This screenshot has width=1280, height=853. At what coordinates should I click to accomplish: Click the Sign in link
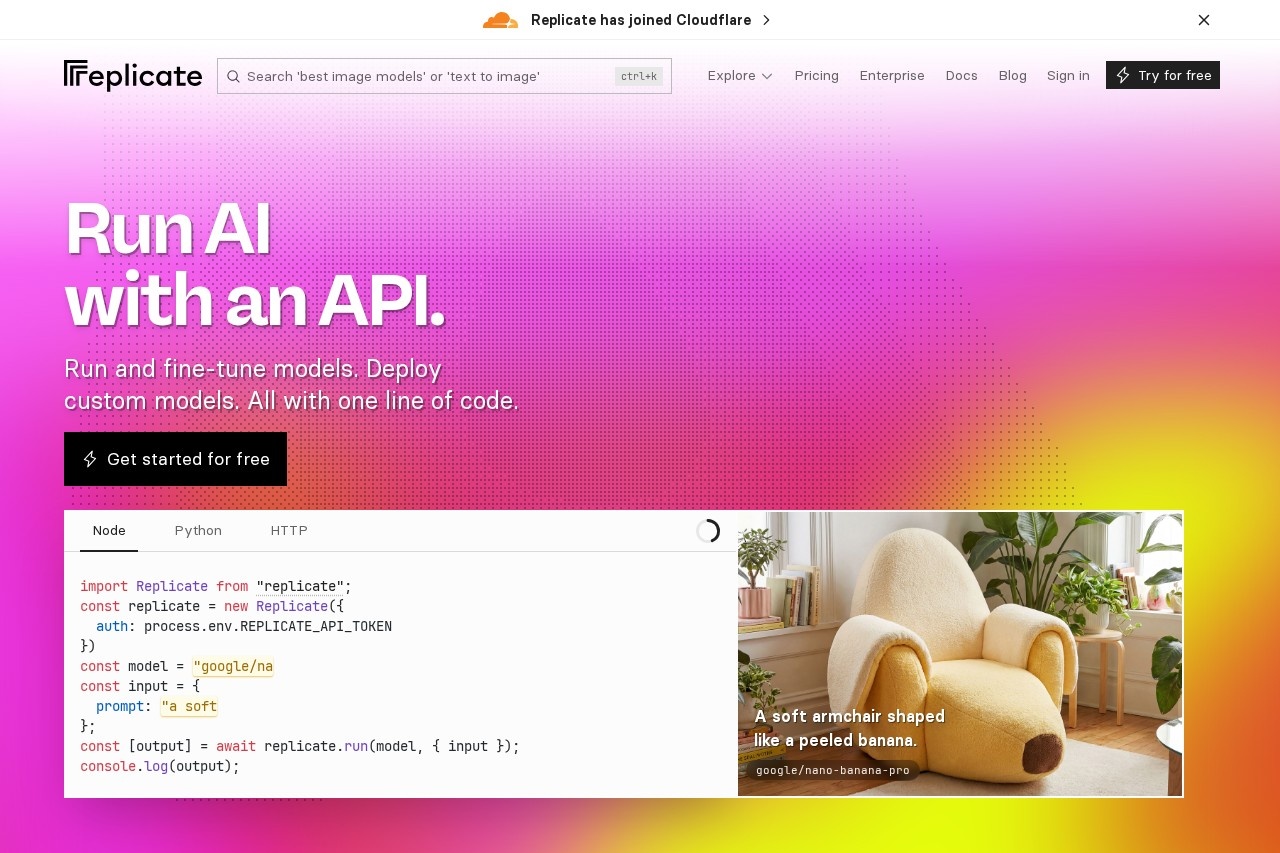1068,75
